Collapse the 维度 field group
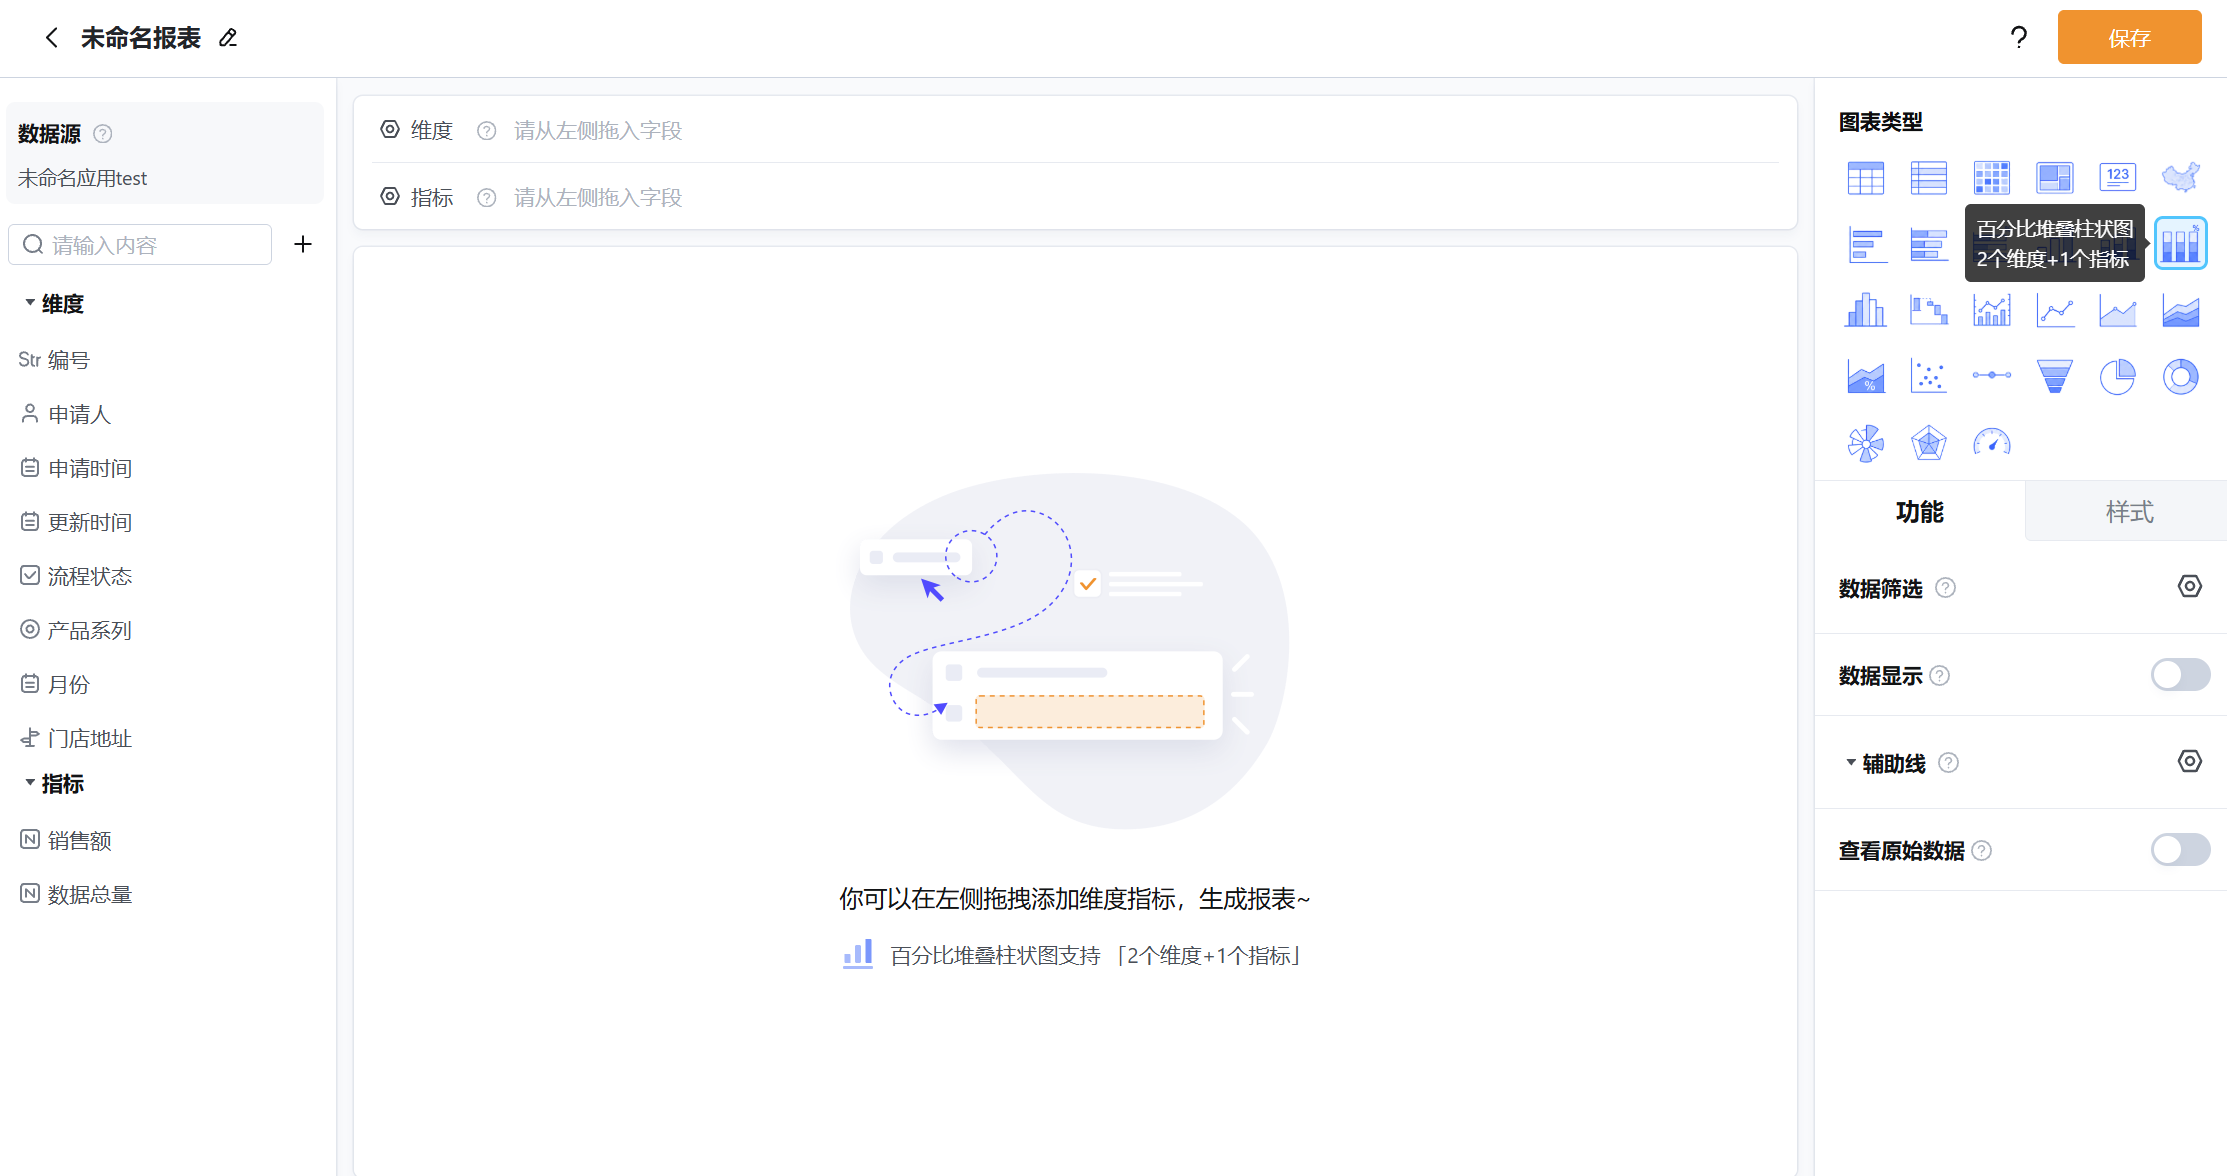 click(30, 302)
